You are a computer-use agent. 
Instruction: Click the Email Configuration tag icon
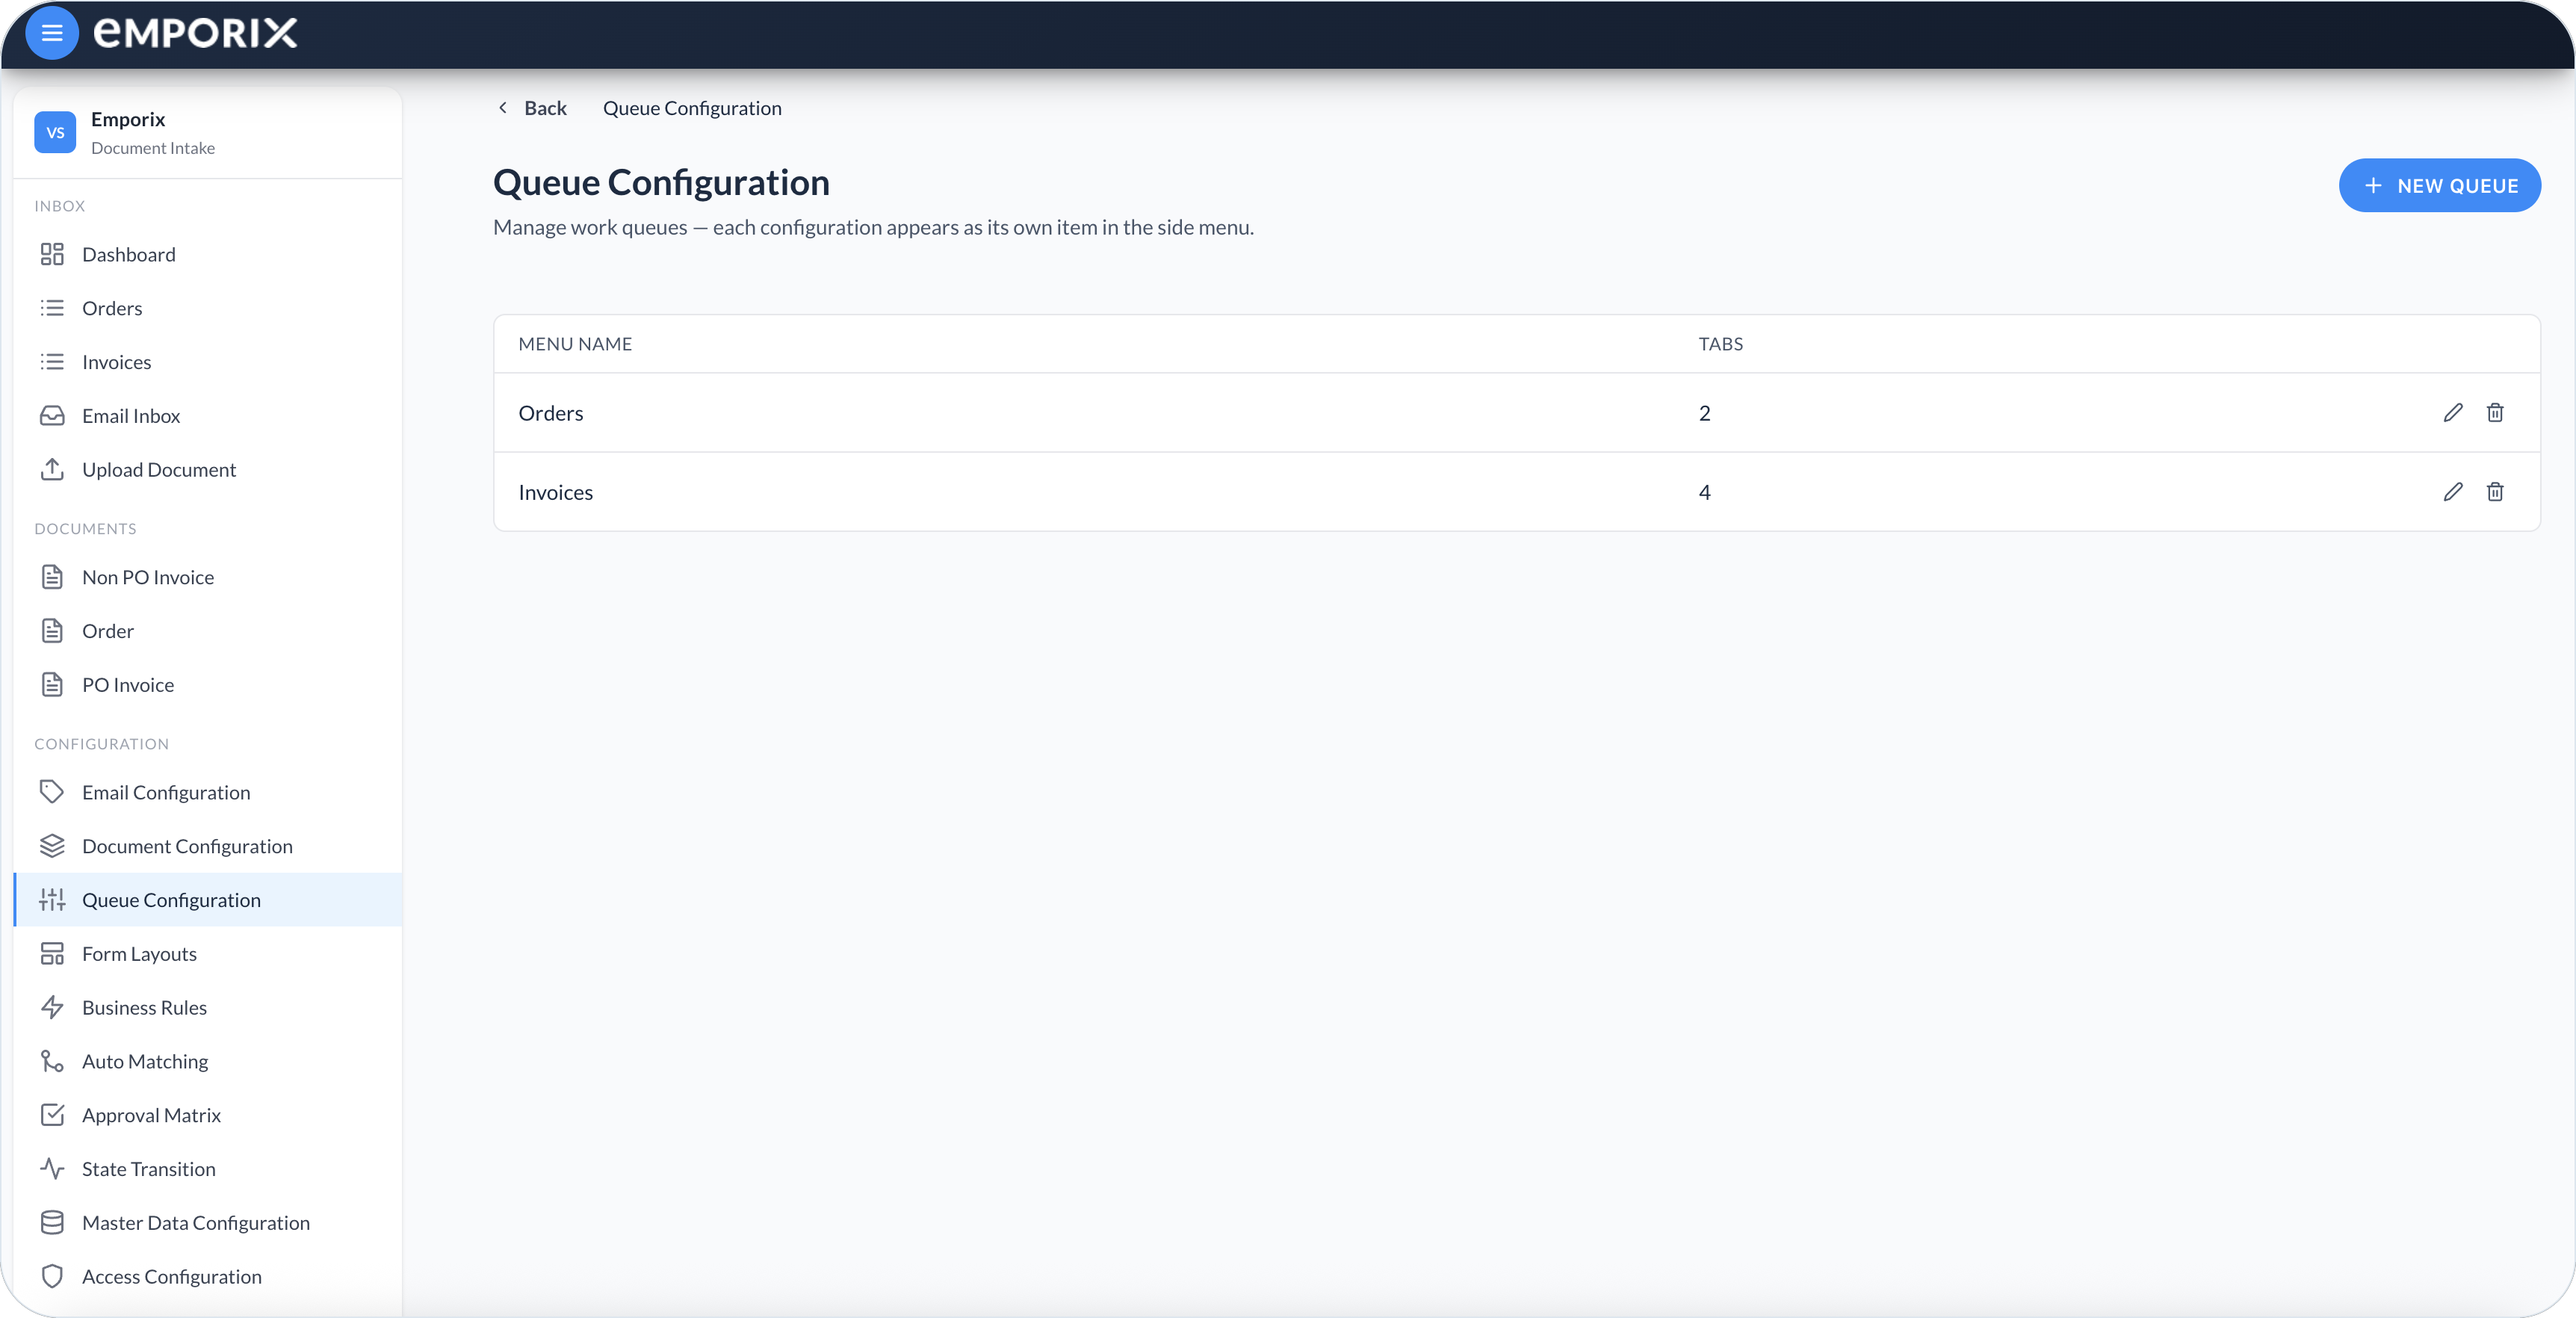click(52, 792)
